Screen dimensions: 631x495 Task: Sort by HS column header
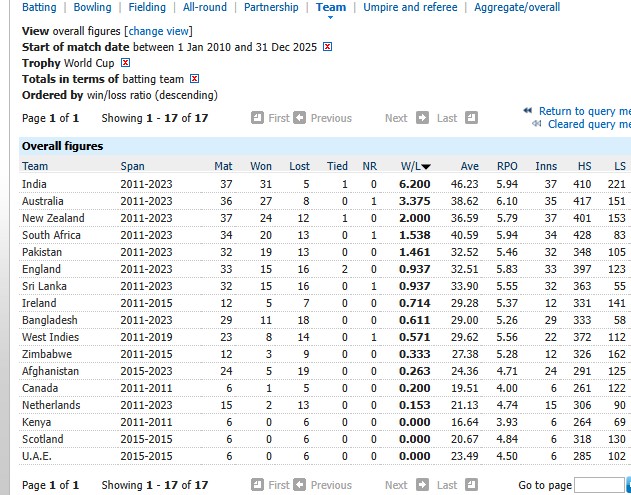[x=584, y=166]
